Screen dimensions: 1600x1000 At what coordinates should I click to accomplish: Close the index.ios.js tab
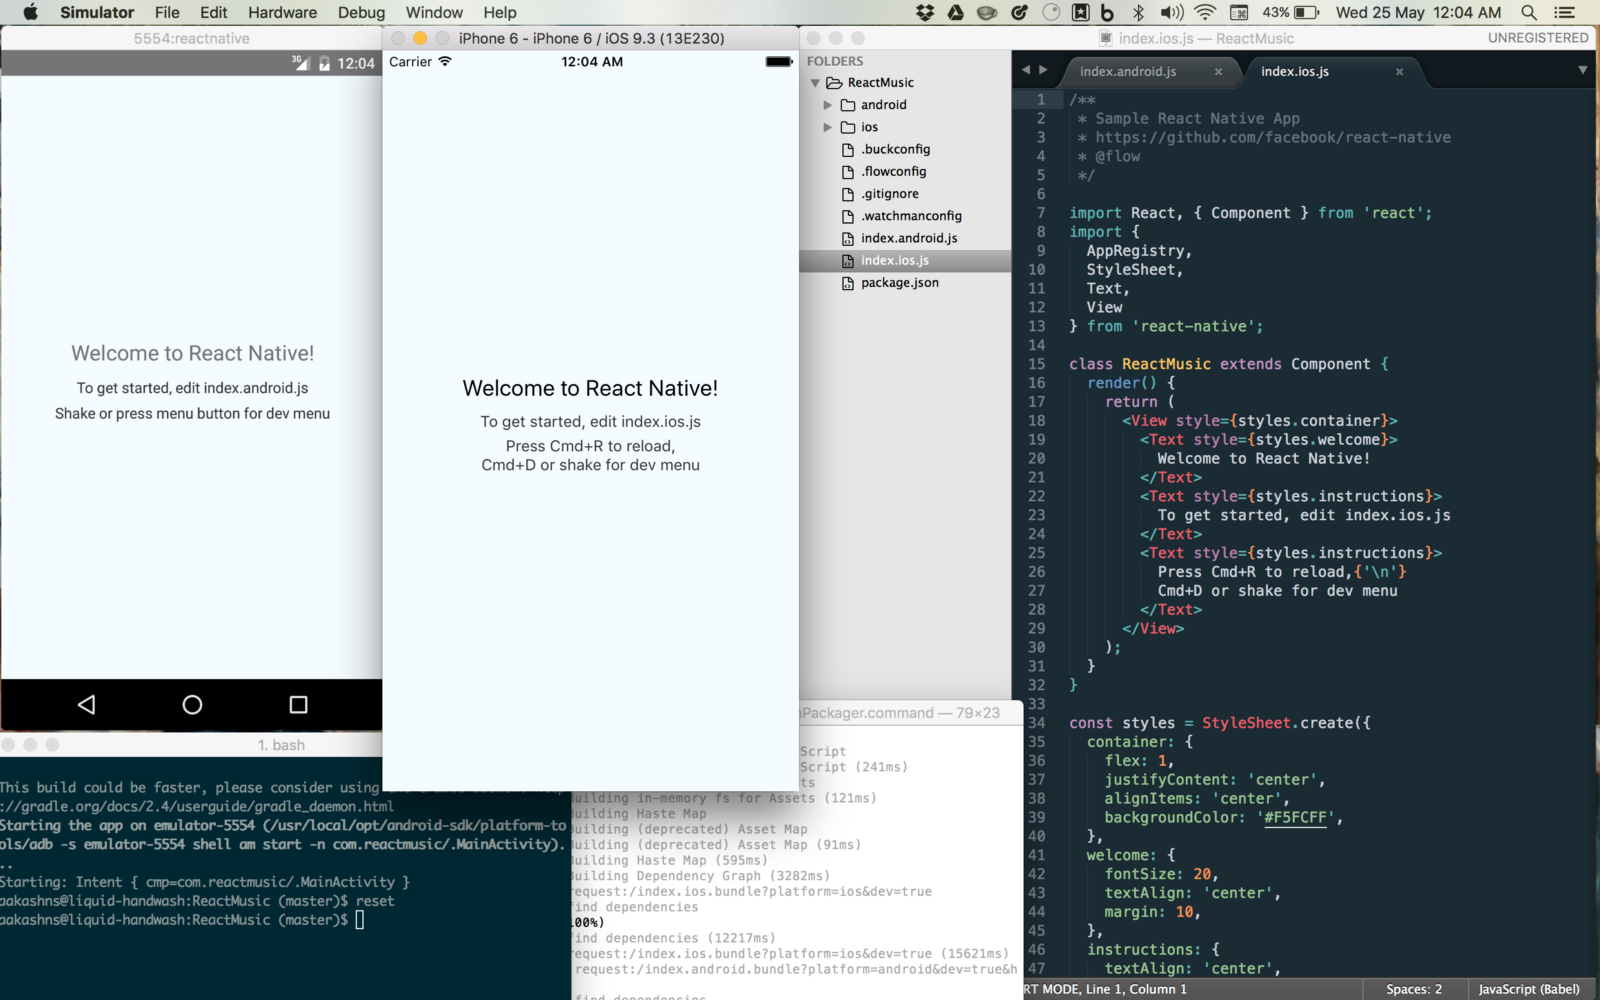coord(1399,71)
